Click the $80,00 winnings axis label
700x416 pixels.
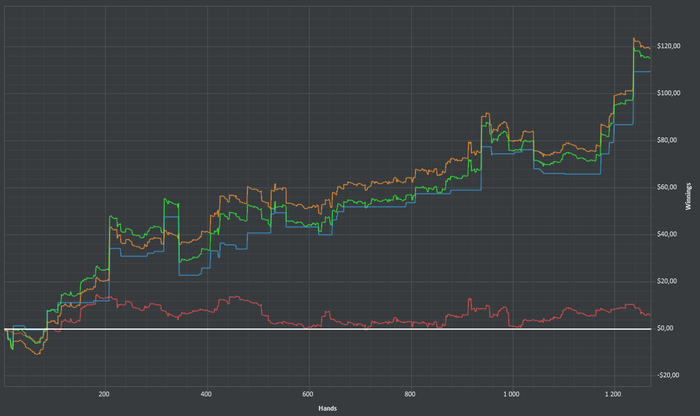(x=667, y=140)
